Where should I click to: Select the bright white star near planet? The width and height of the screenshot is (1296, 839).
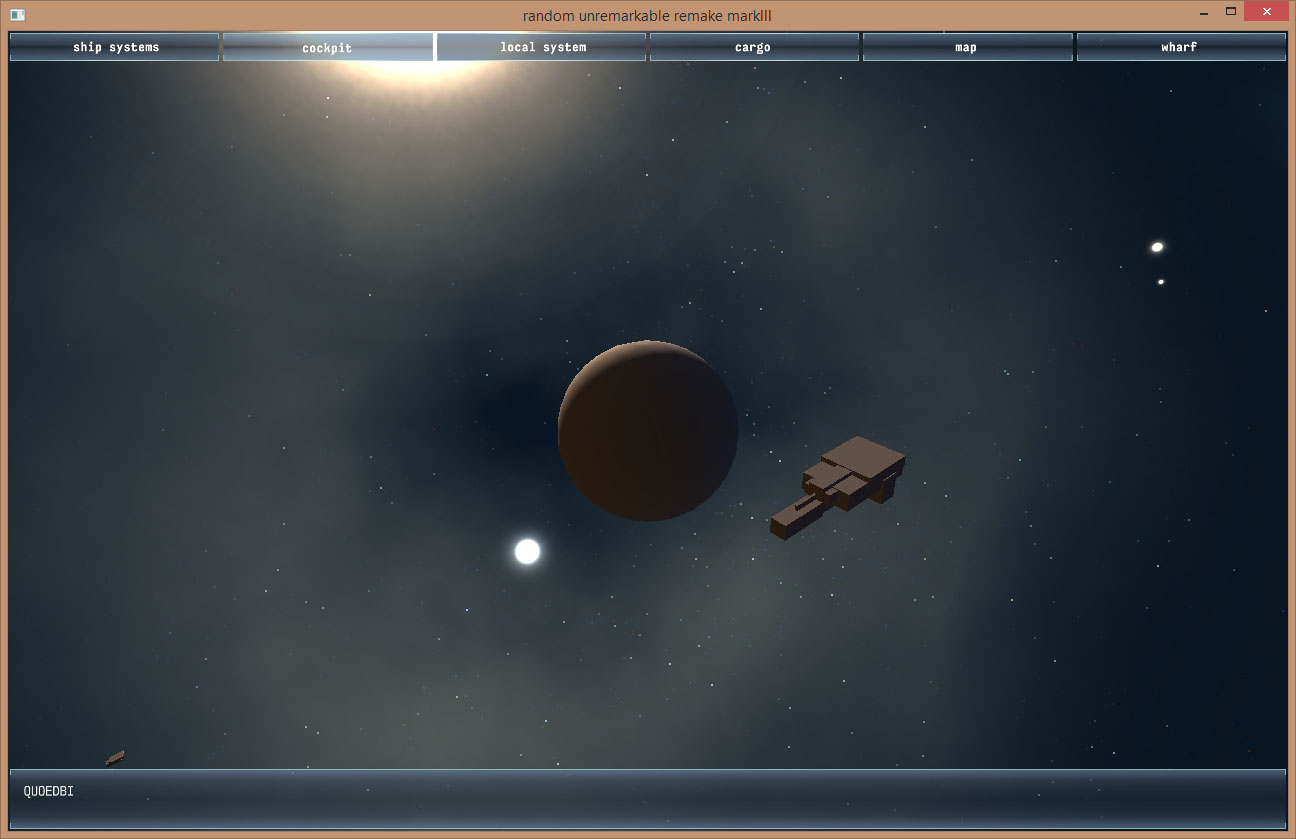point(527,551)
